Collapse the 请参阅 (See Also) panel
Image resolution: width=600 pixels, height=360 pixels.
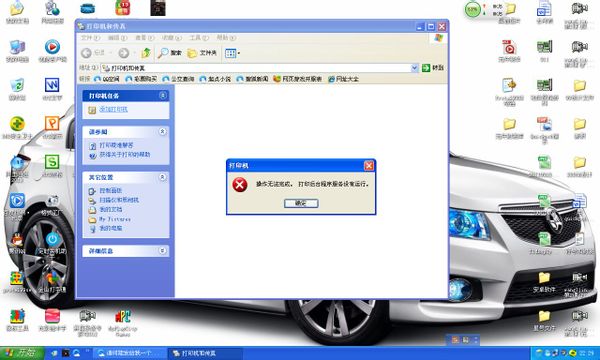pyautogui.click(x=163, y=132)
